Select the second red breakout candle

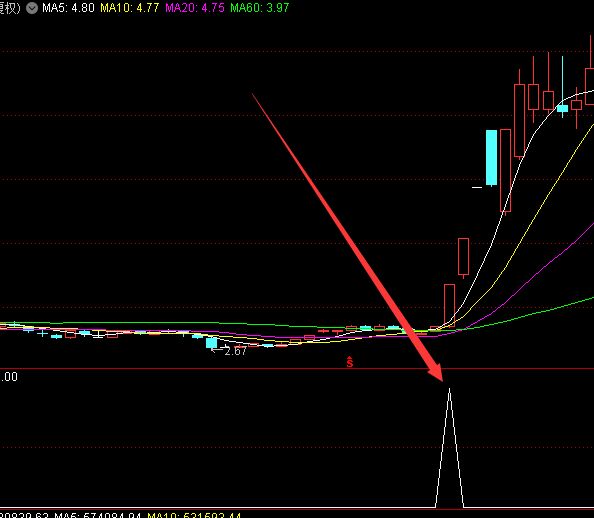pos(463,257)
